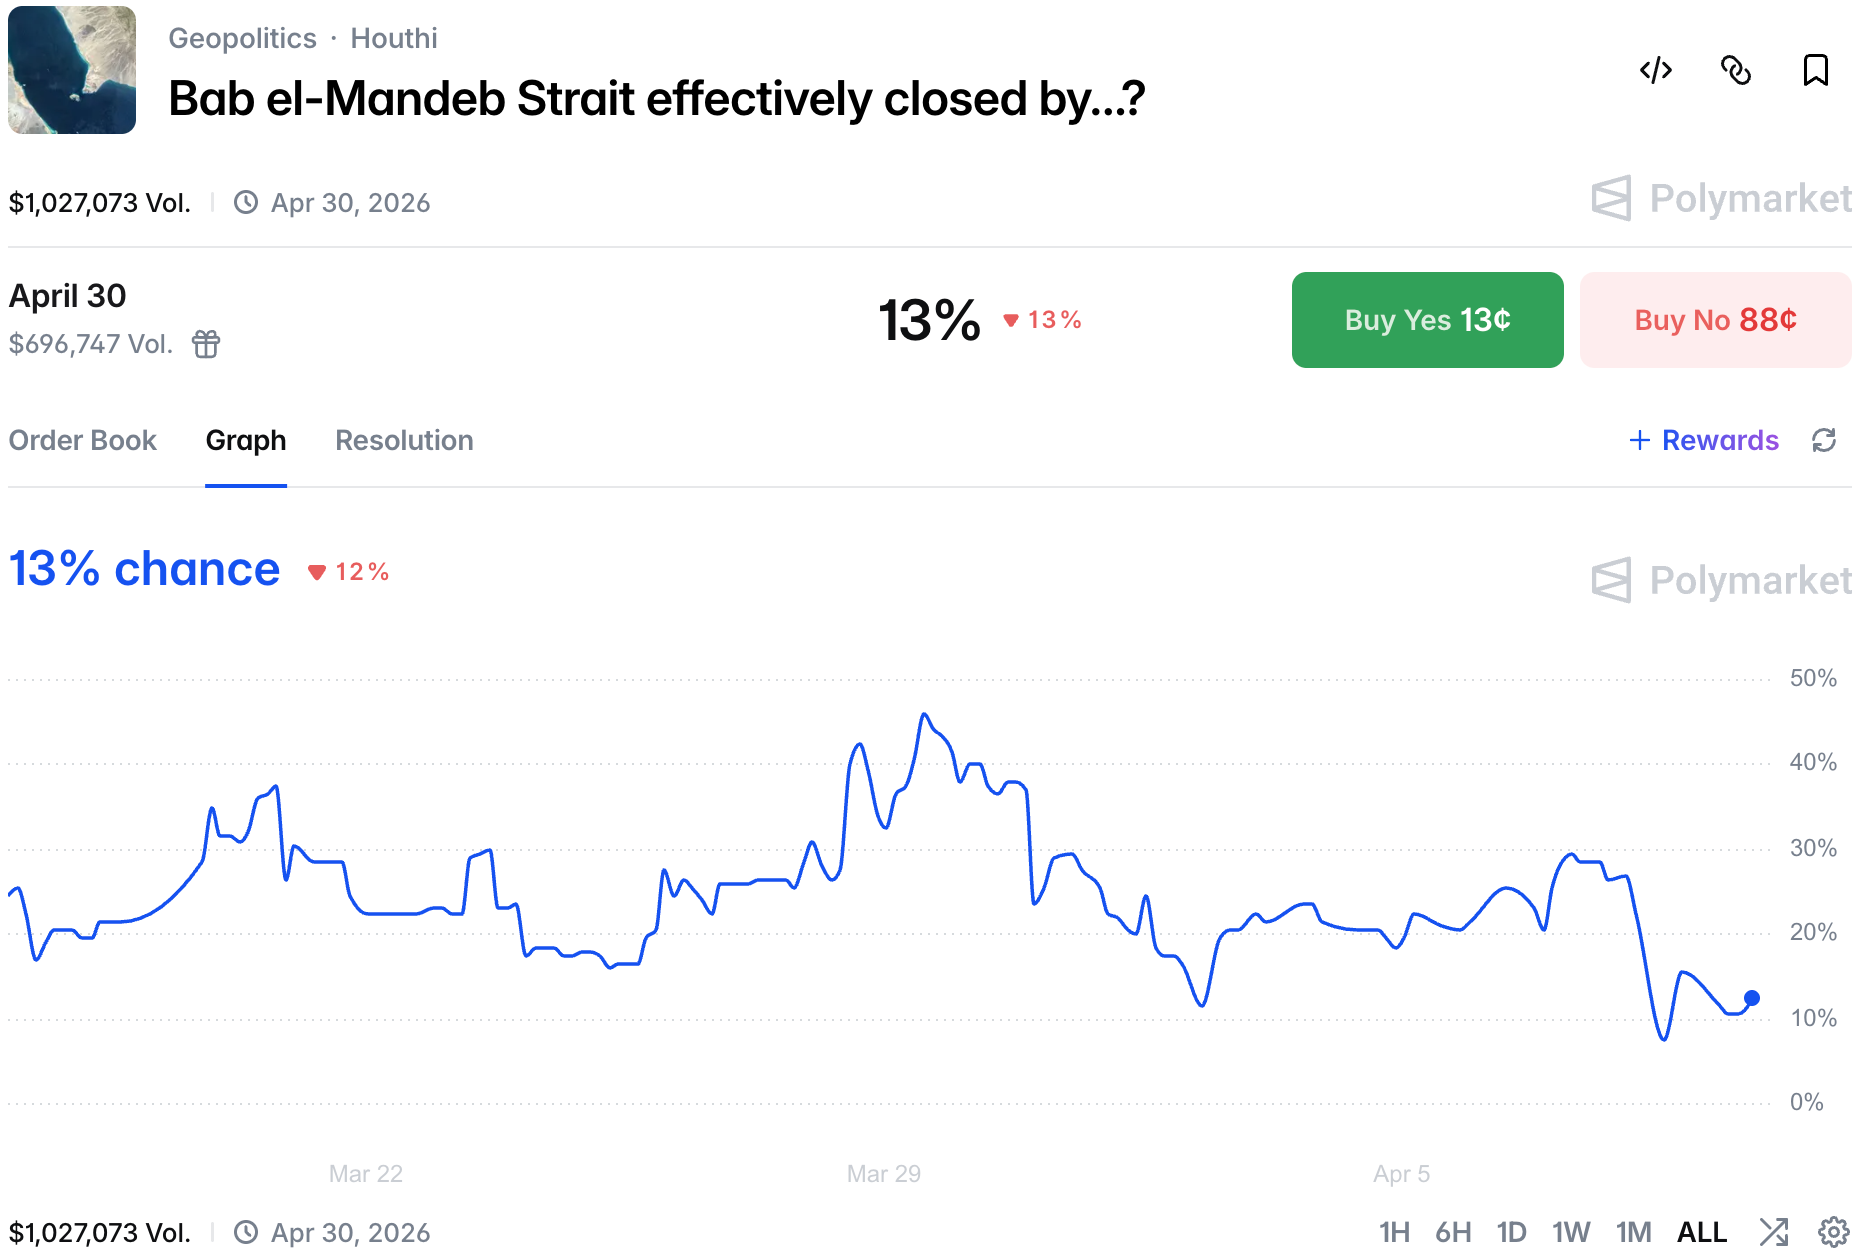Image resolution: width=1860 pixels, height=1260 pixels.
Task: Open the Resolution tab
Action: point(404,440)
